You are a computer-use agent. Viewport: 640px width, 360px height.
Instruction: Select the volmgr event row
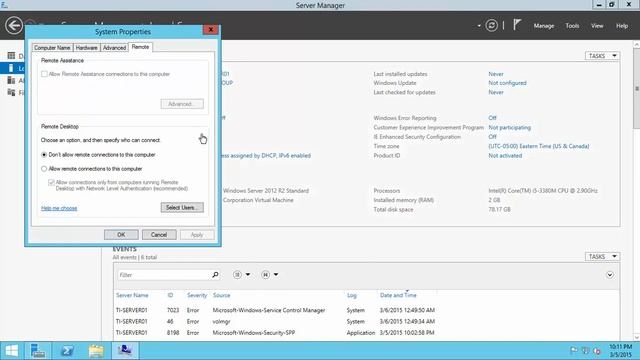(x=366, y=321)
